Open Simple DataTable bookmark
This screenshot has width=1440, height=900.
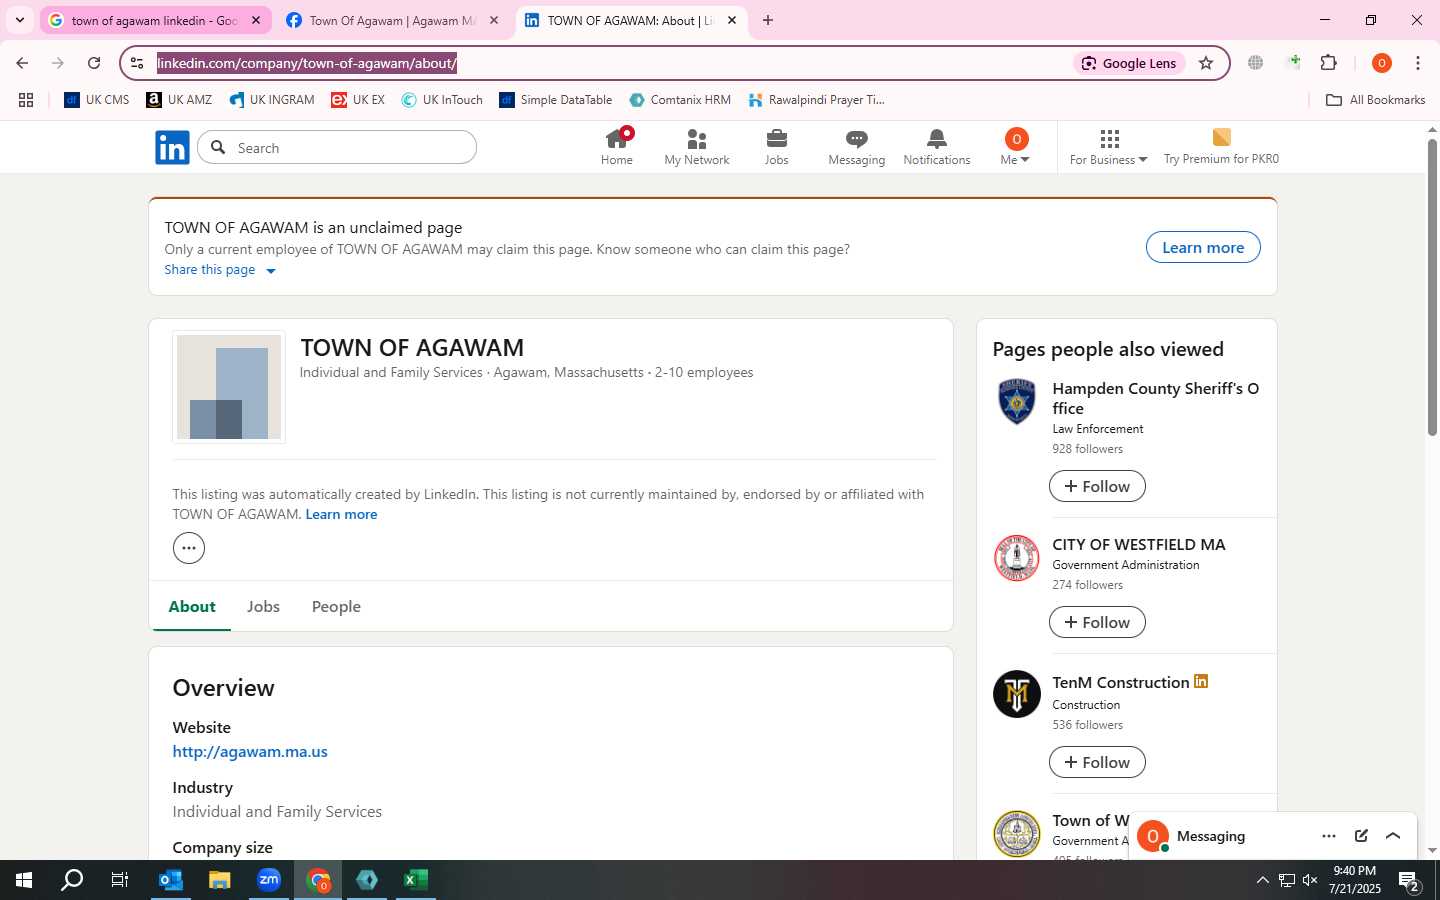555,100
